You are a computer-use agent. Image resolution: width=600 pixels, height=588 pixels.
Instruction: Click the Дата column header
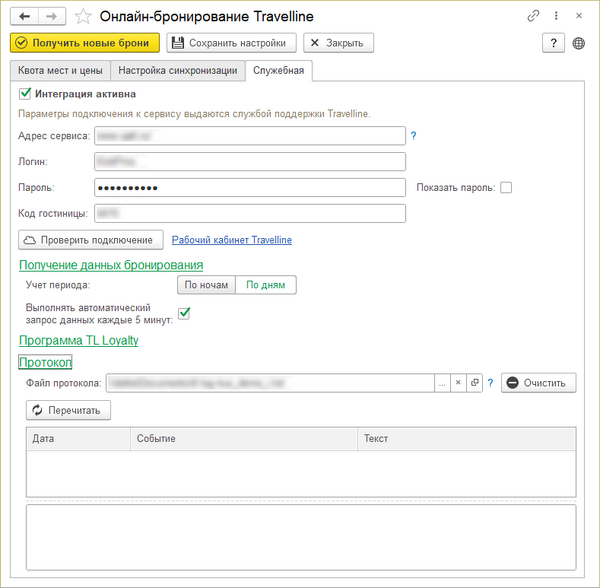(78, 439)
